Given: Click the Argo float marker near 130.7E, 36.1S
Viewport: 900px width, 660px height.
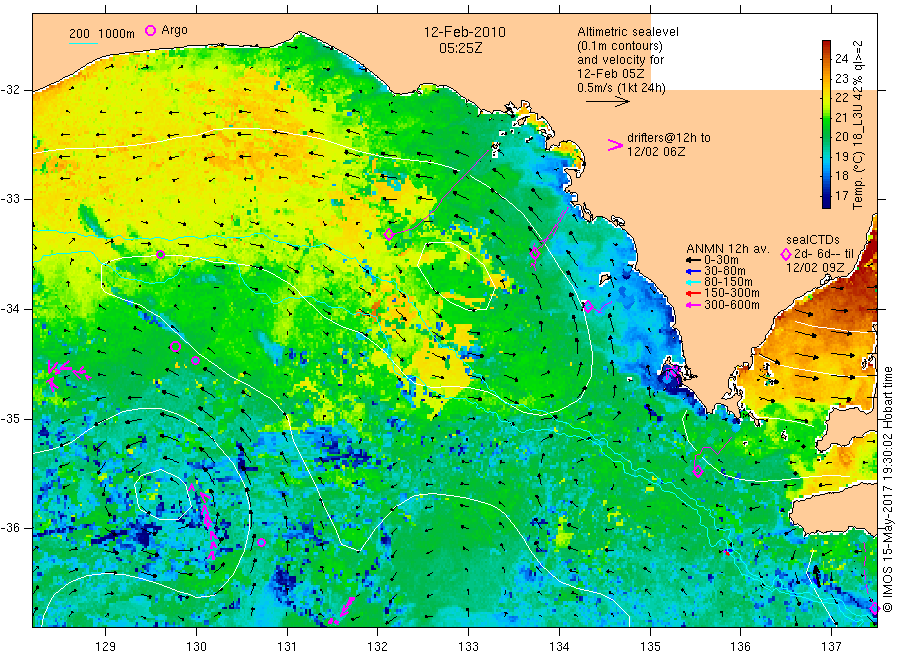Looking at the screenshot, I should tap(262, 542).
